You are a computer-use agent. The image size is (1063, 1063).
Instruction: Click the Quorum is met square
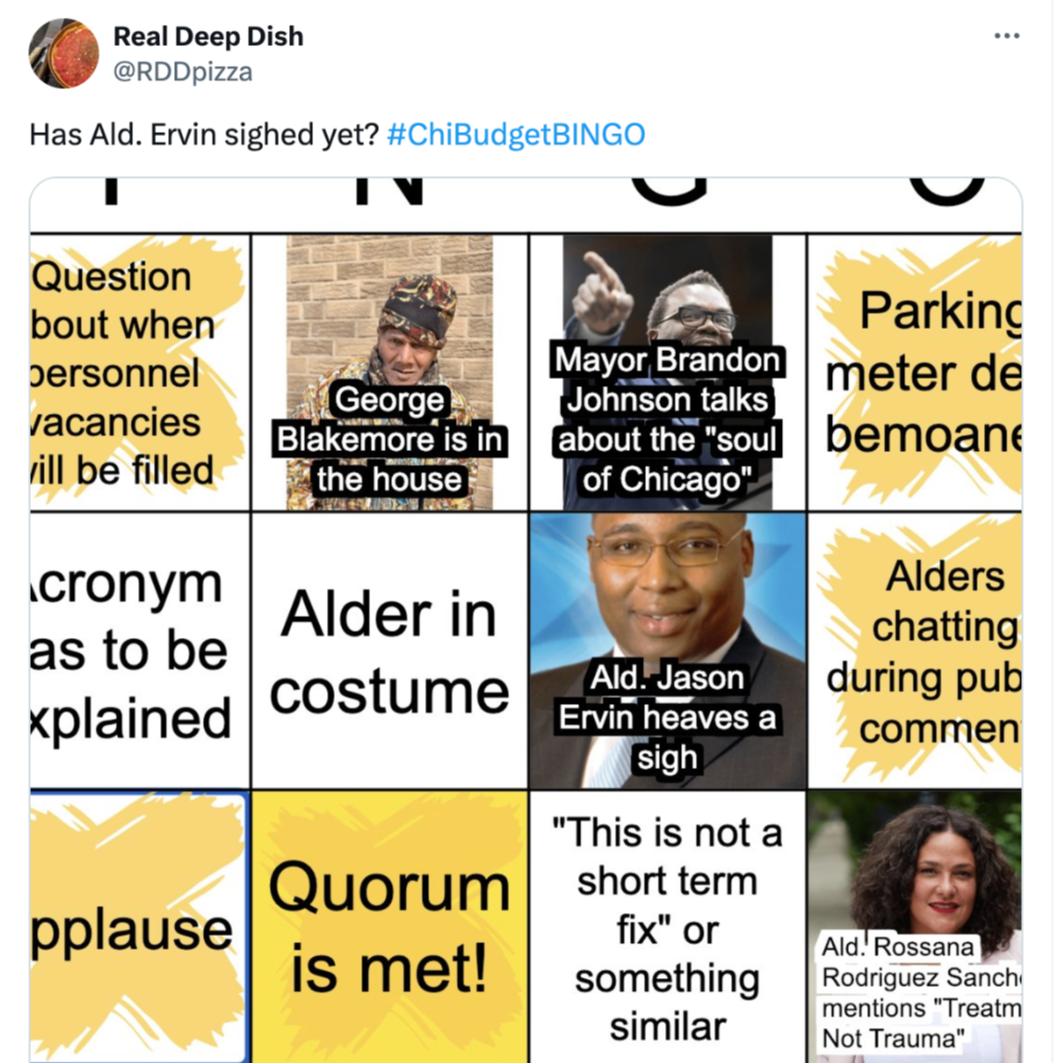(x=389, y=927)
